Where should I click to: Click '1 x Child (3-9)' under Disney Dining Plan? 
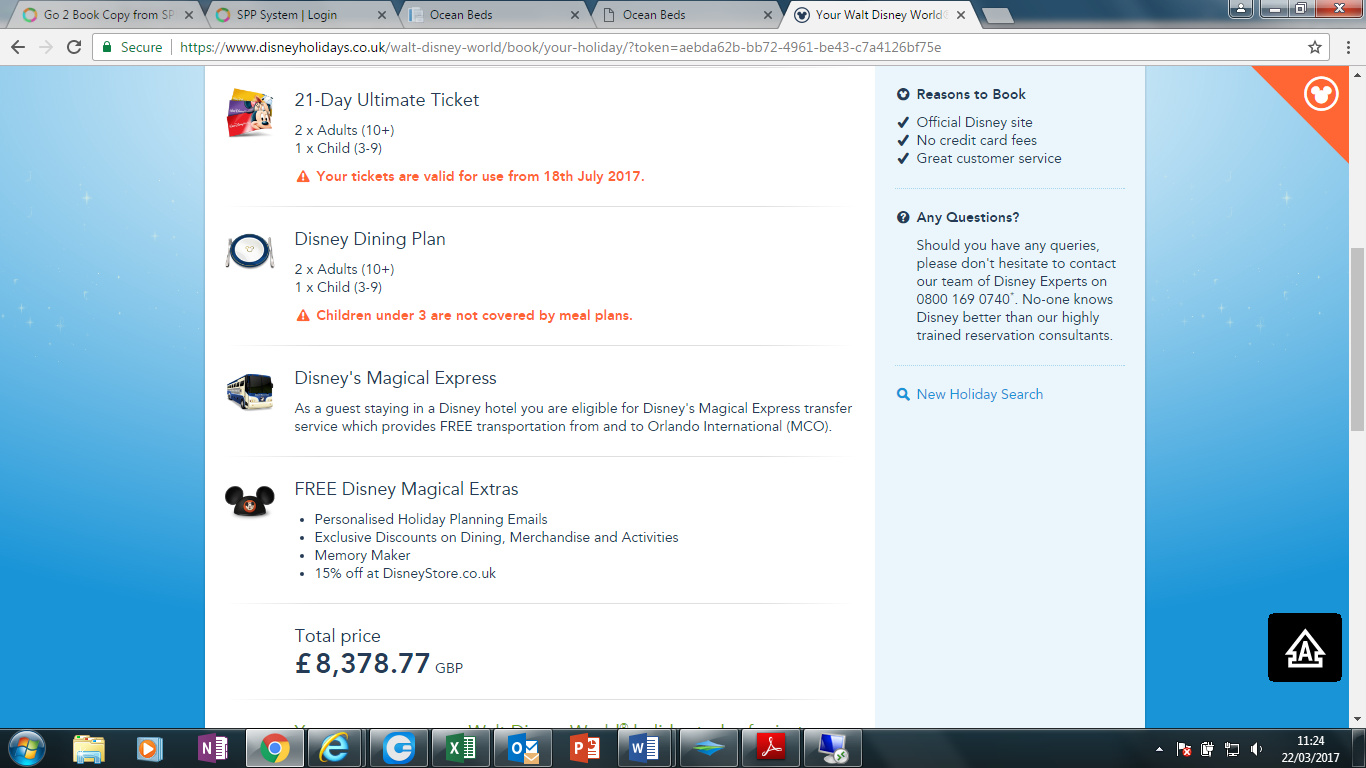pos(338,287)
